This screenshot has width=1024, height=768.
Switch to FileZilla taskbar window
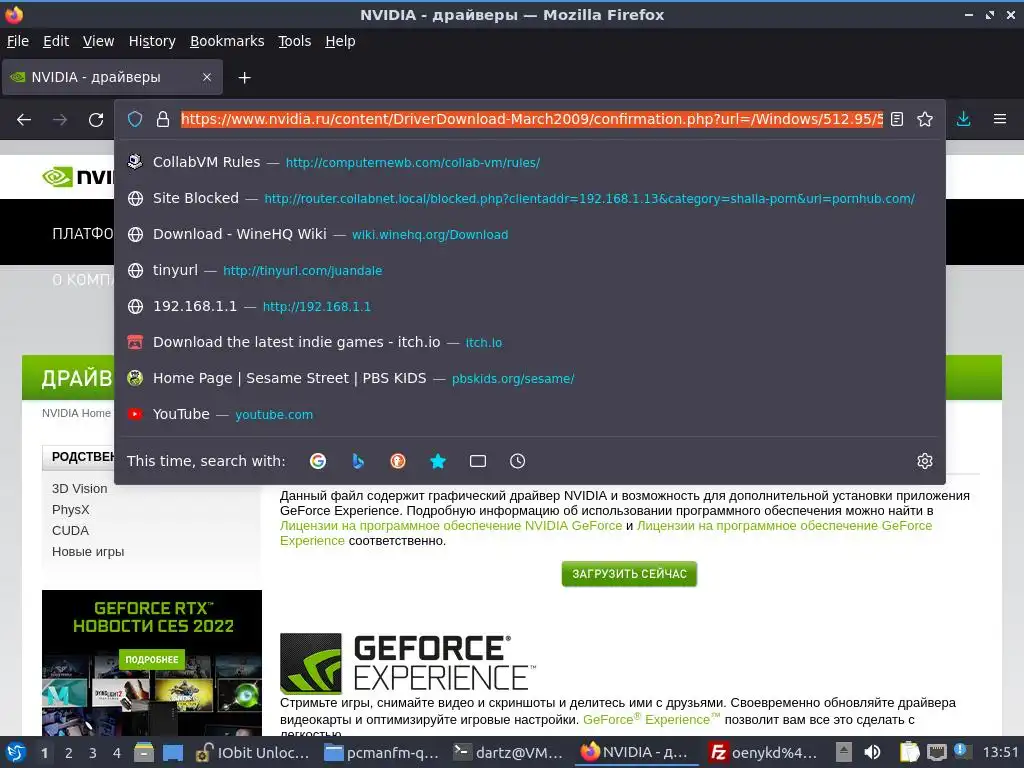(x=764, y=753)
